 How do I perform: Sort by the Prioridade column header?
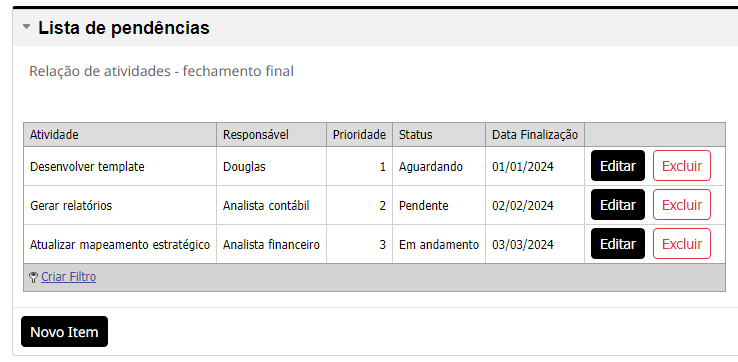tap(359, 135)
